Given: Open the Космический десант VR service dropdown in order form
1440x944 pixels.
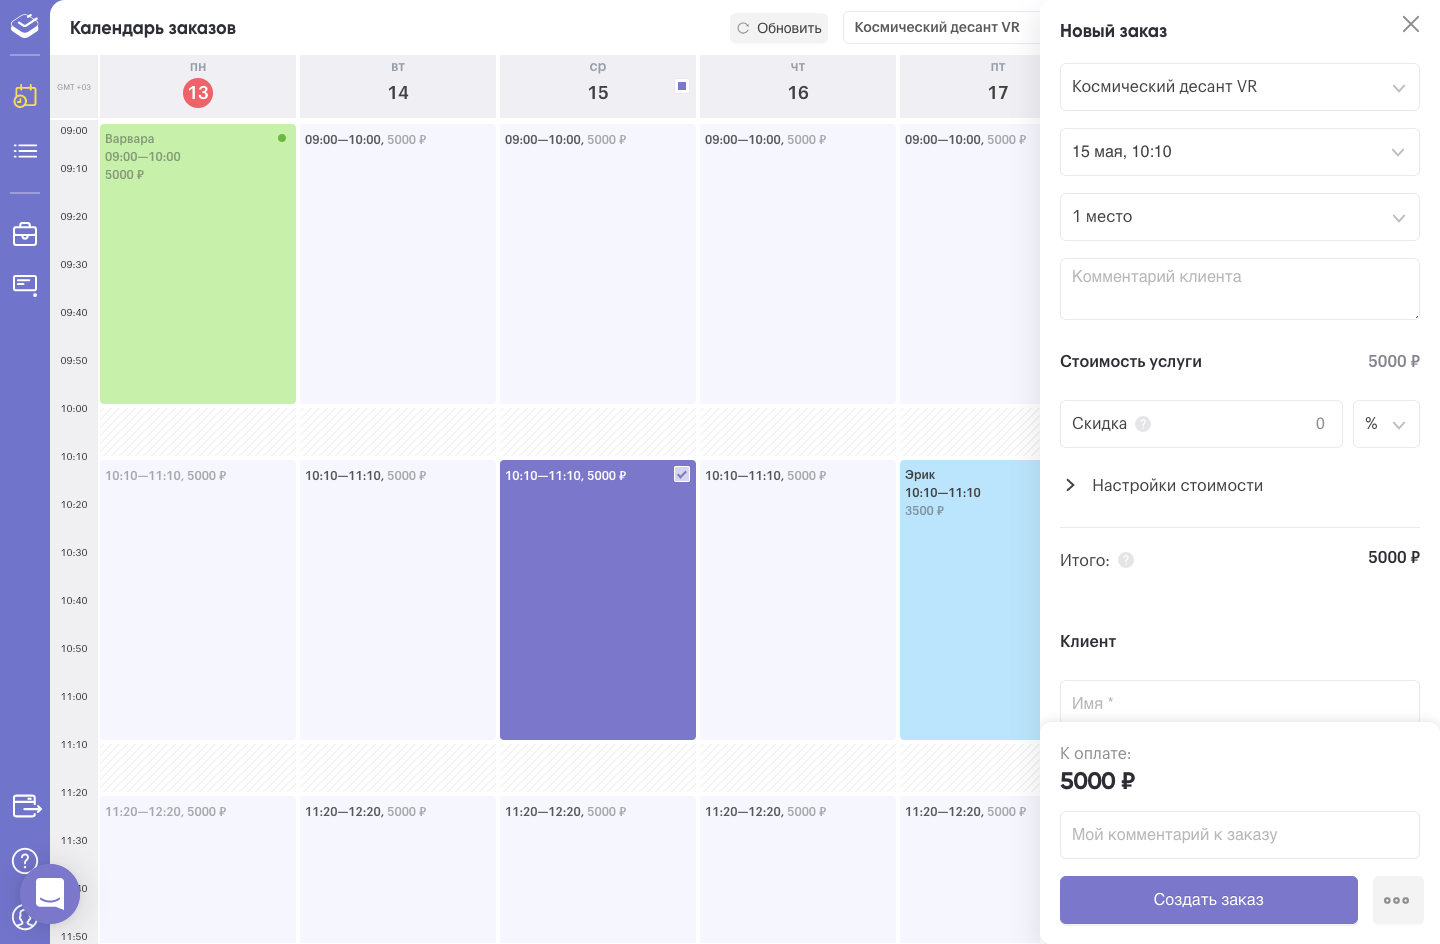Looking at the screenshot, I should (x=1240, y=87).
